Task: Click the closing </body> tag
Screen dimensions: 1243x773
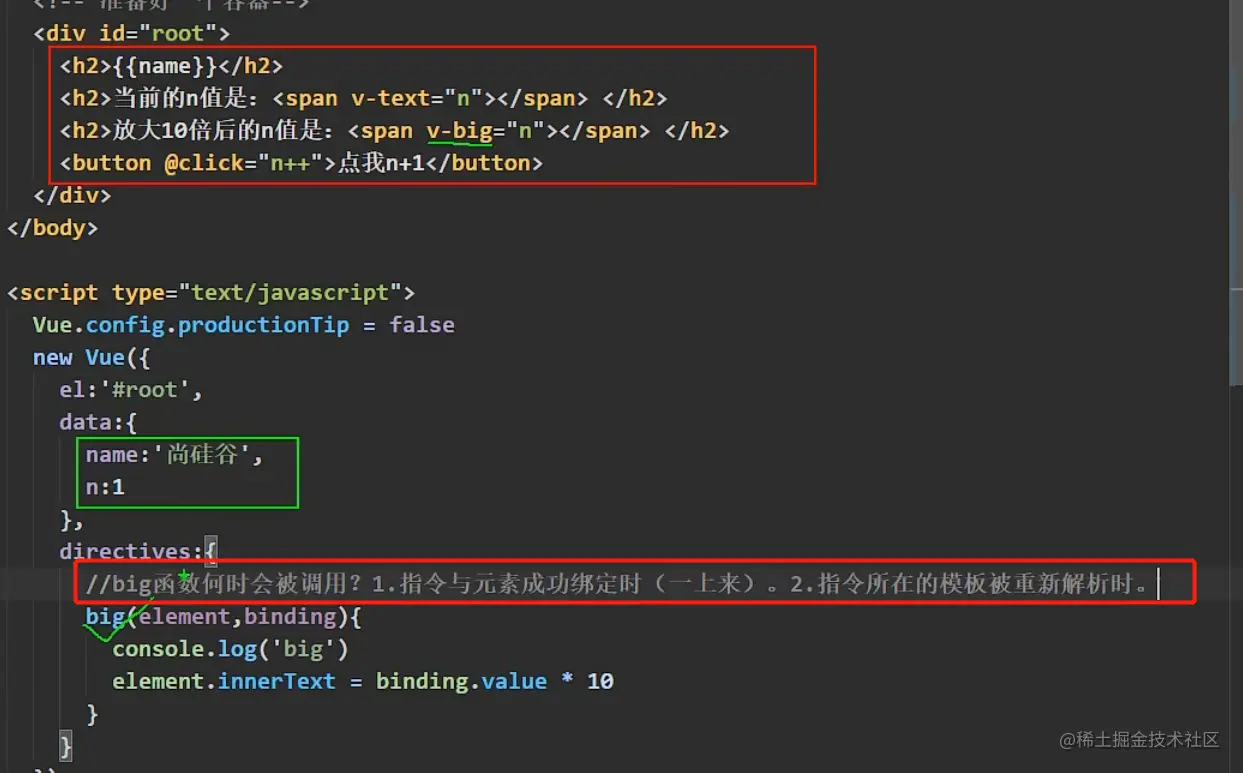Action: click(52, 227)
